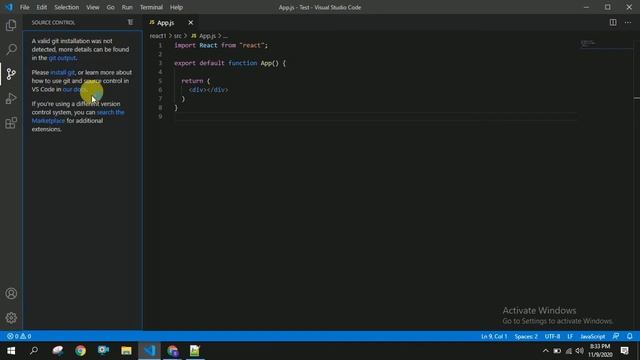The height and width of the screenshot is (360, 640).
Task: Change end of line sequence 'LF'
Action: (x=570, y=336)
